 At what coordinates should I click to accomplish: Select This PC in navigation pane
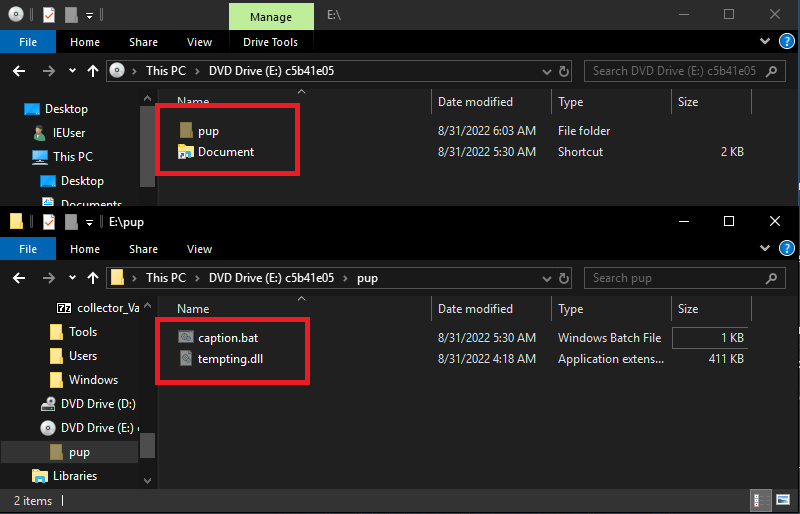click(x=73, y=157)
